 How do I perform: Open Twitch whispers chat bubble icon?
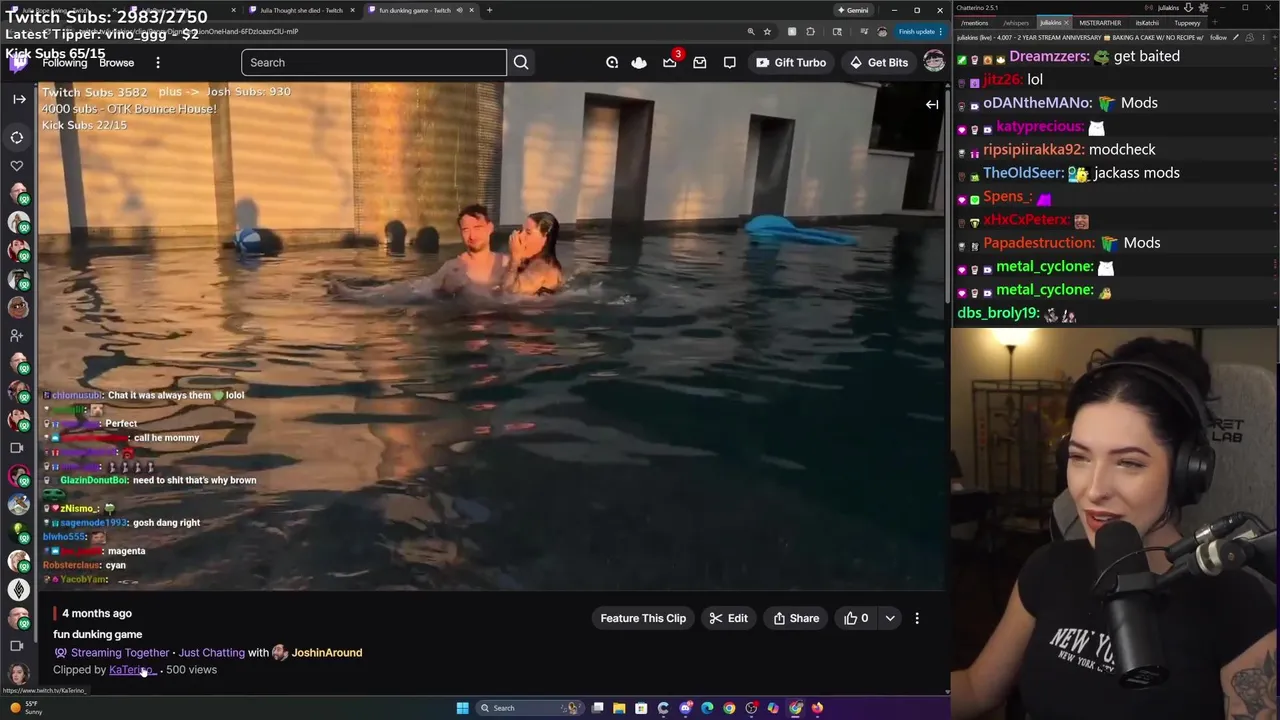730,62
